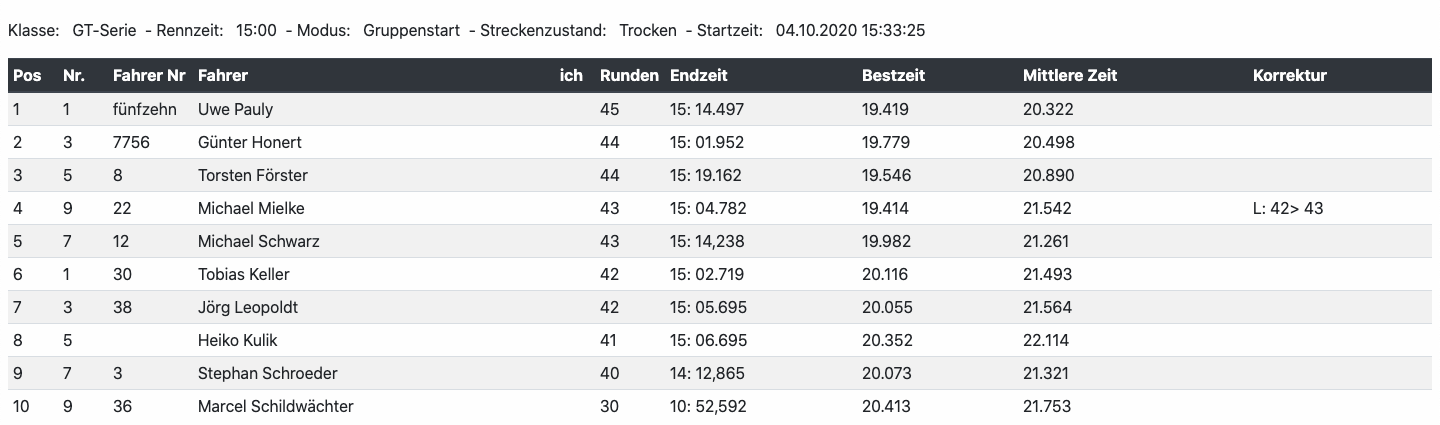Select Heiko Kulik in the table
This screenshot has height=425, width=1440.
tap(238, 340)
